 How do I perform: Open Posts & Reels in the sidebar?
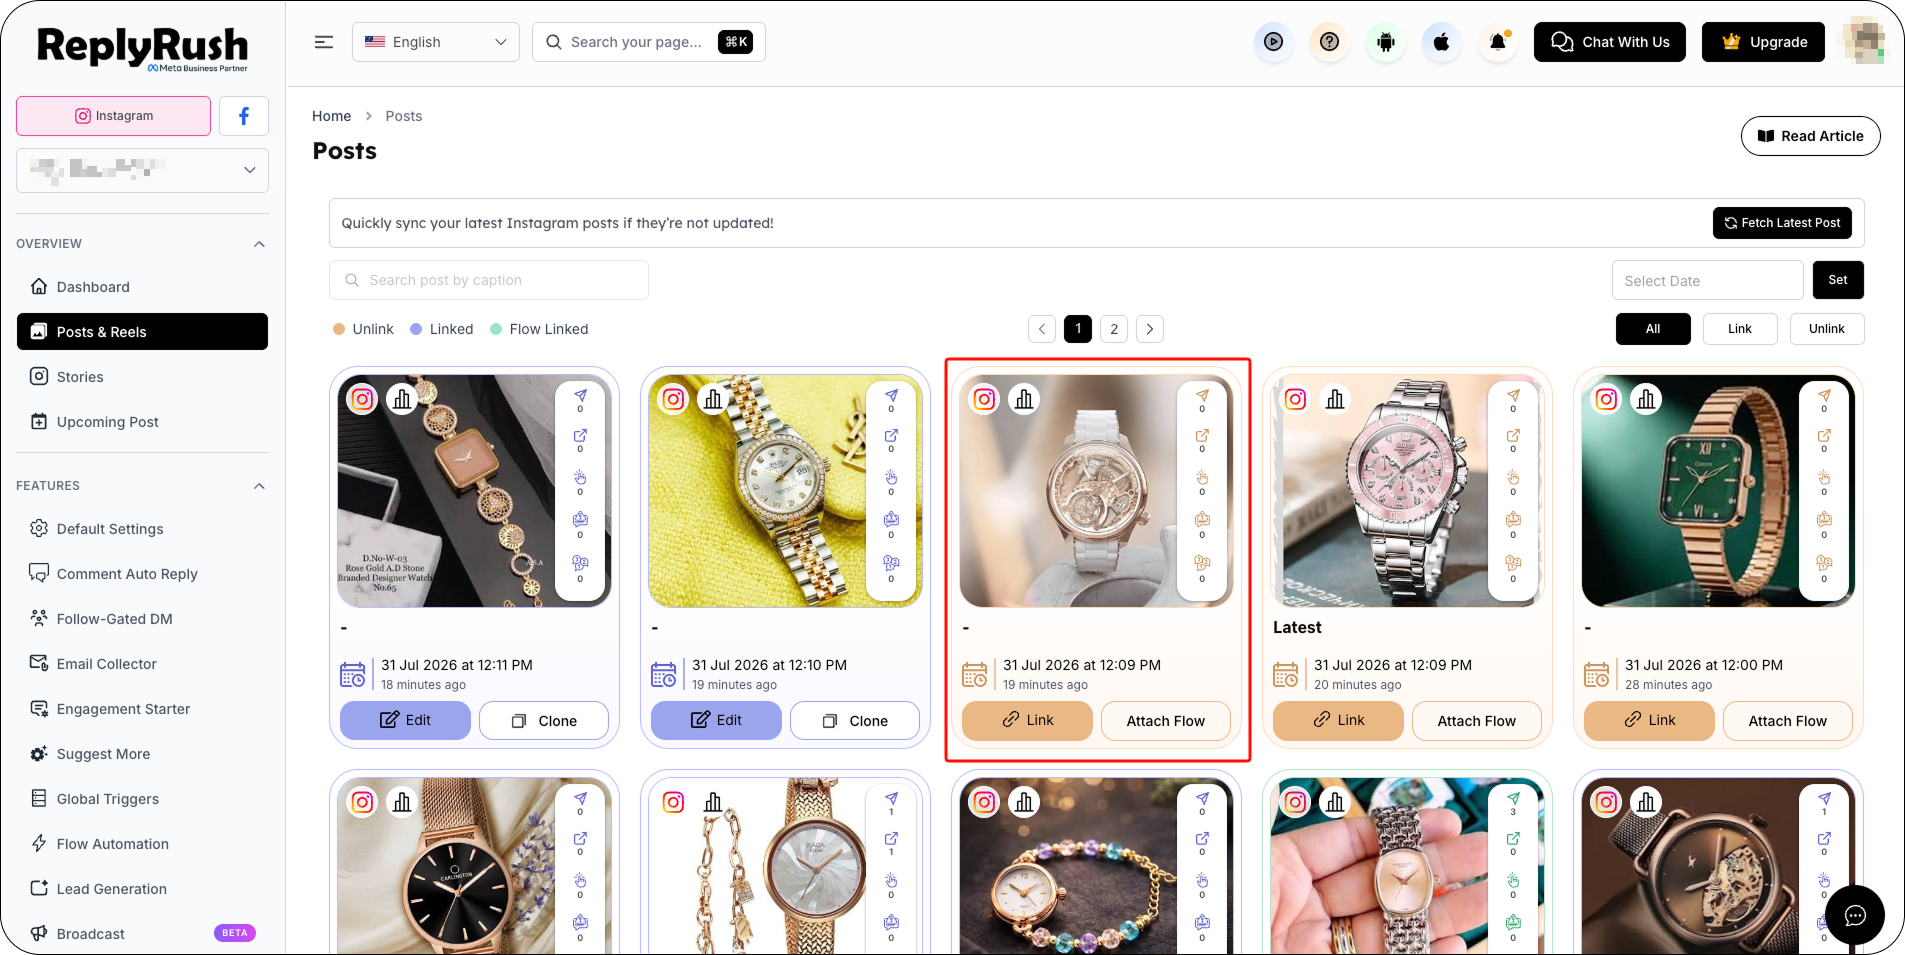click(142, 332)
